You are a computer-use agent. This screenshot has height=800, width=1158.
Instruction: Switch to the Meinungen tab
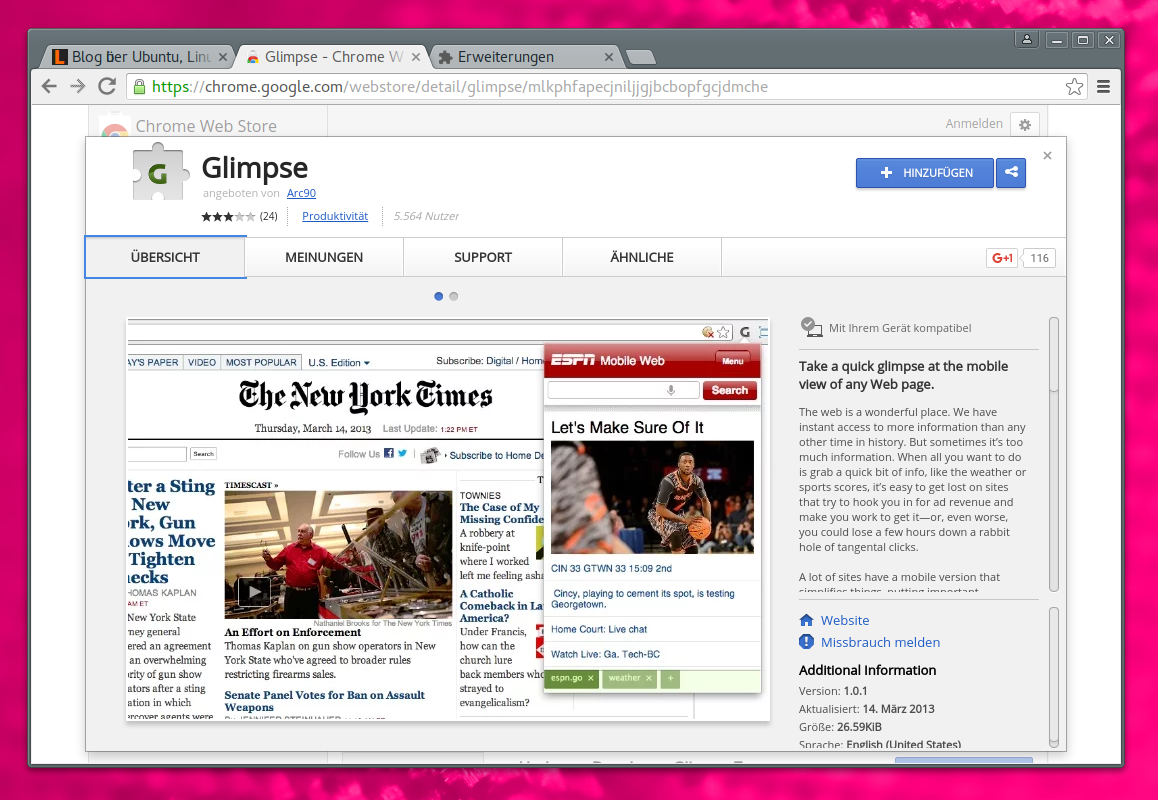tap(323, 257)
